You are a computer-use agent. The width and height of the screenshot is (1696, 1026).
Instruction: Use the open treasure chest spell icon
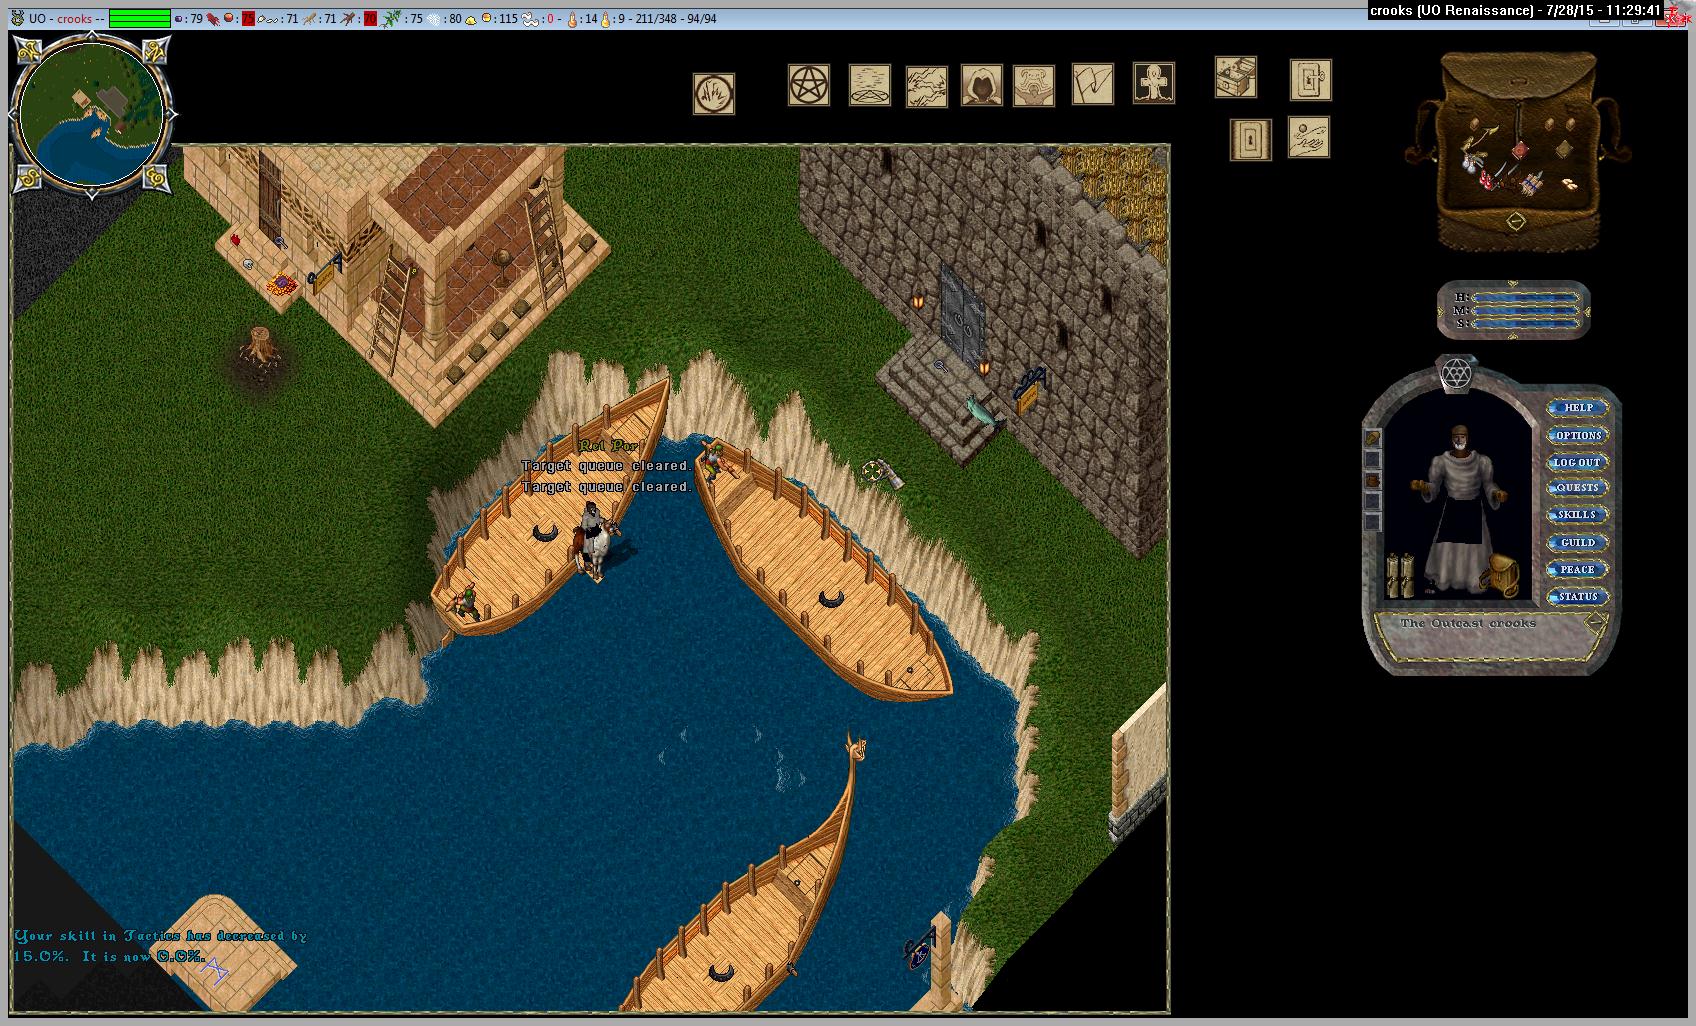pos(1236,77)
